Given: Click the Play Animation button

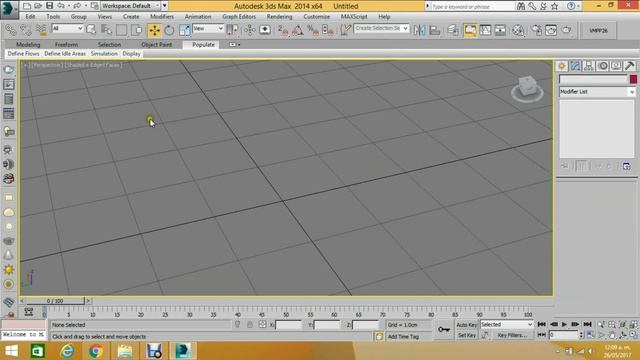Looking at the screenshot, I should [564, 324].
